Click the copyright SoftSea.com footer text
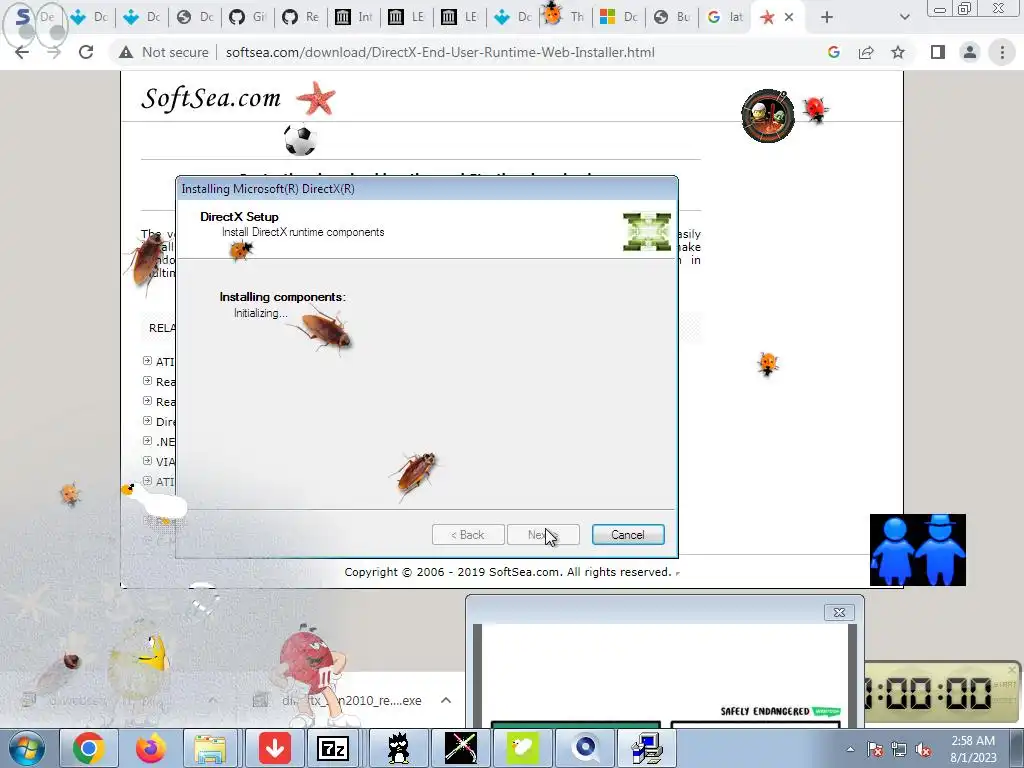Screen dimensions: 1024x768 [507, 572]
